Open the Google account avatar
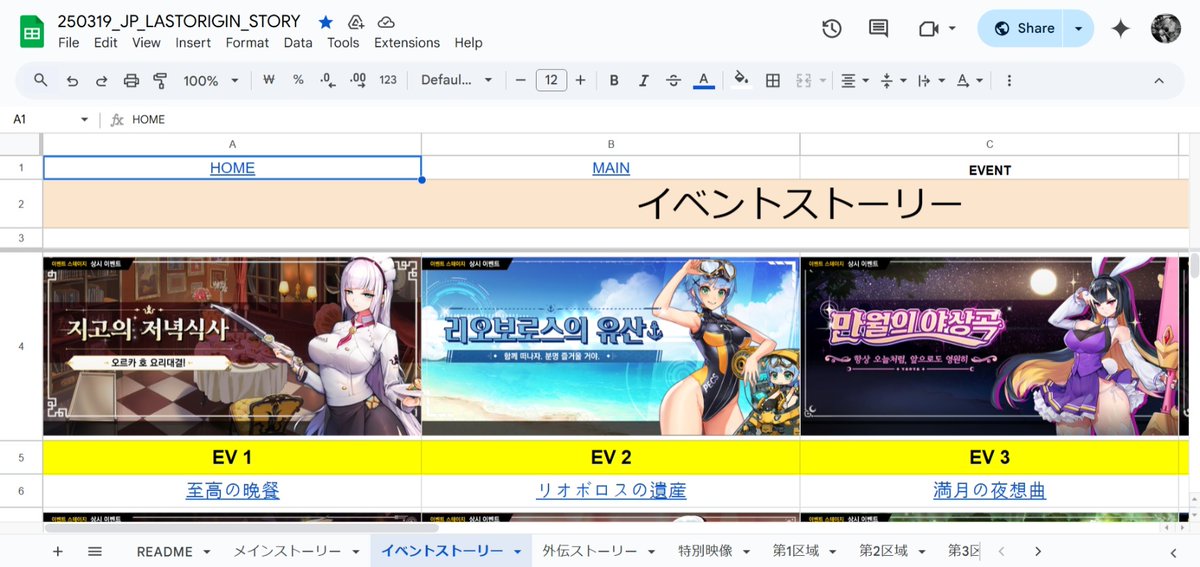This screenshot has height=567, width=1200. [x=1166, y=28]
